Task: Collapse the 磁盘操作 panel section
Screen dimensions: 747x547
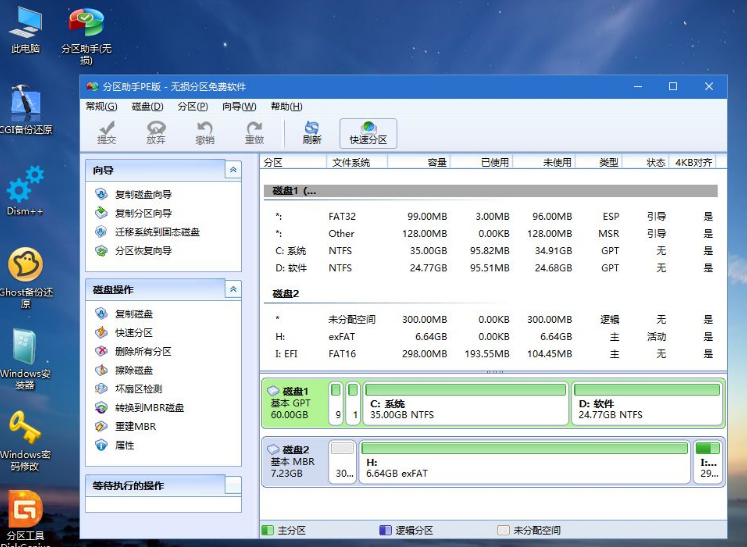Action: (x=233, y=289)
